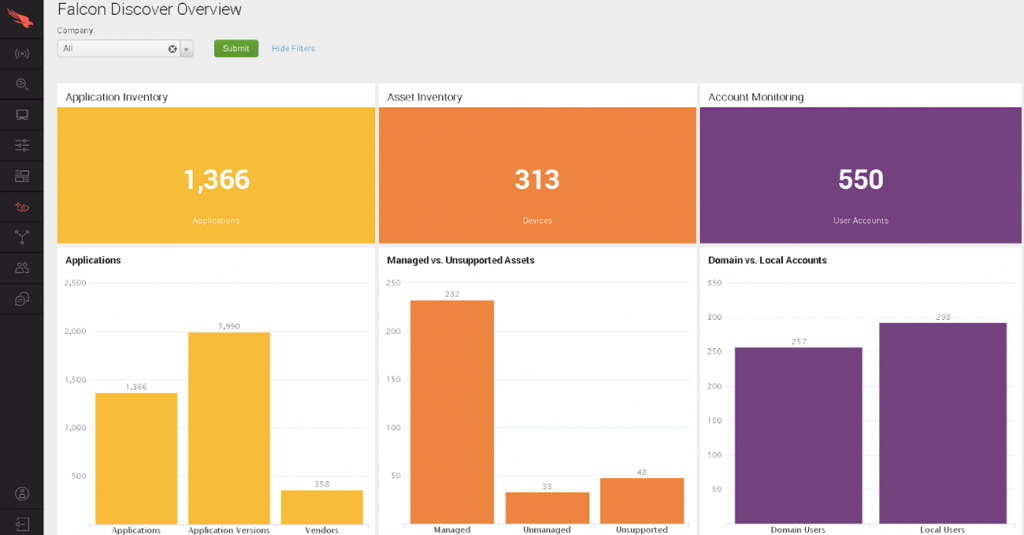Open the user profile icon

point(21,493)
